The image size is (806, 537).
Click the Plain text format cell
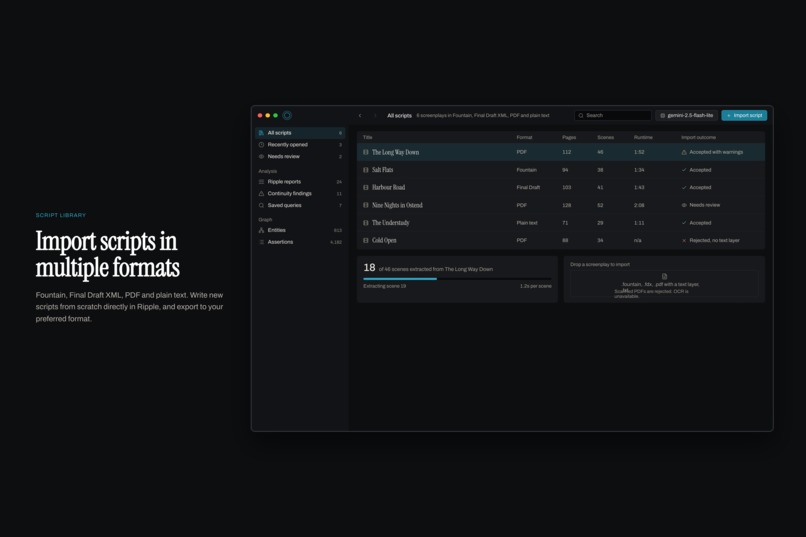527,223
